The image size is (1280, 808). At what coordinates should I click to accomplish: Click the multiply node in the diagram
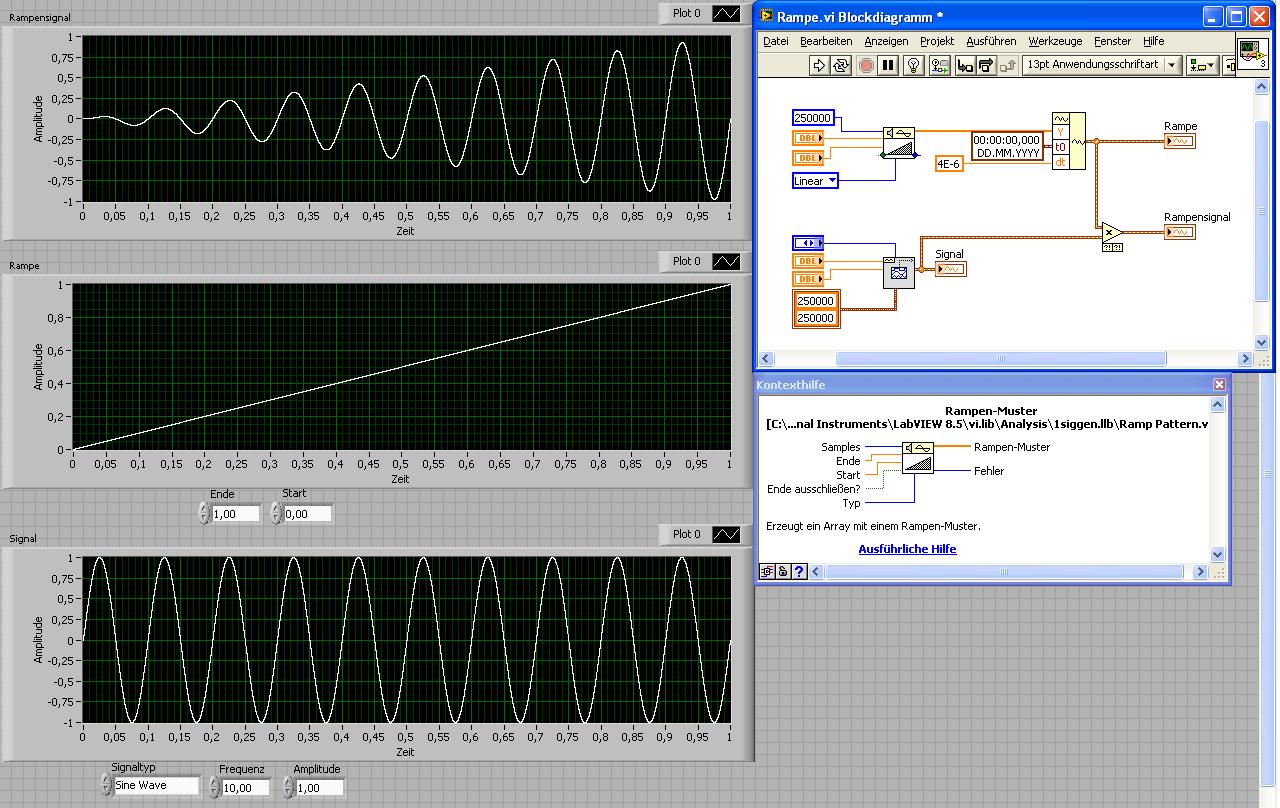[x=1110, y=233]
